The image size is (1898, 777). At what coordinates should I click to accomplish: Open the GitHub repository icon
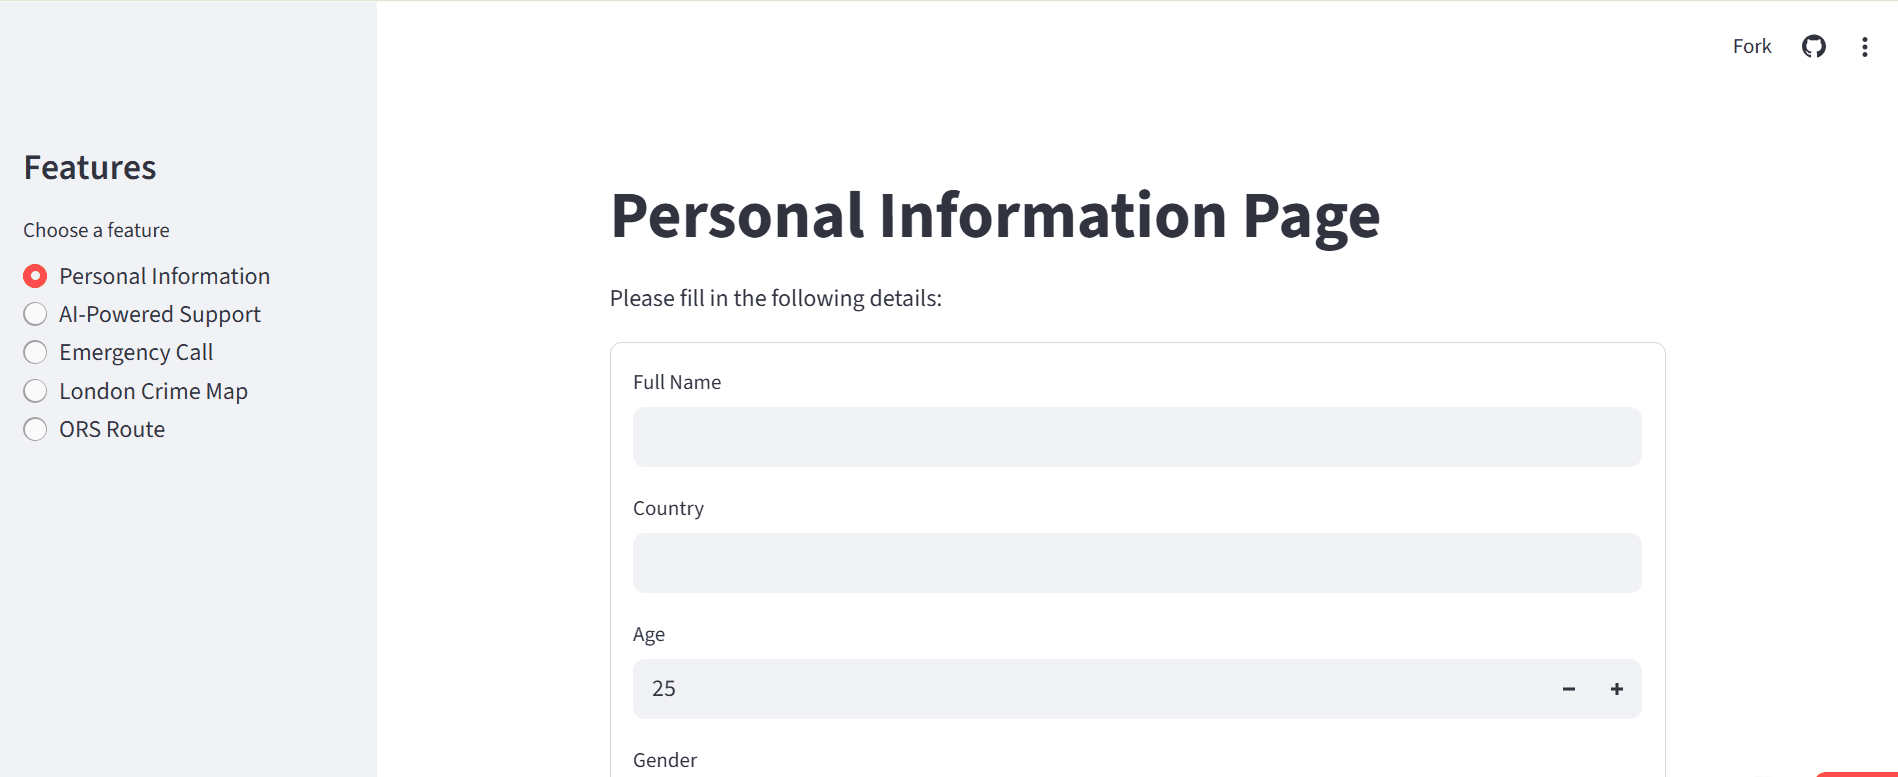tap(1813, 46)
